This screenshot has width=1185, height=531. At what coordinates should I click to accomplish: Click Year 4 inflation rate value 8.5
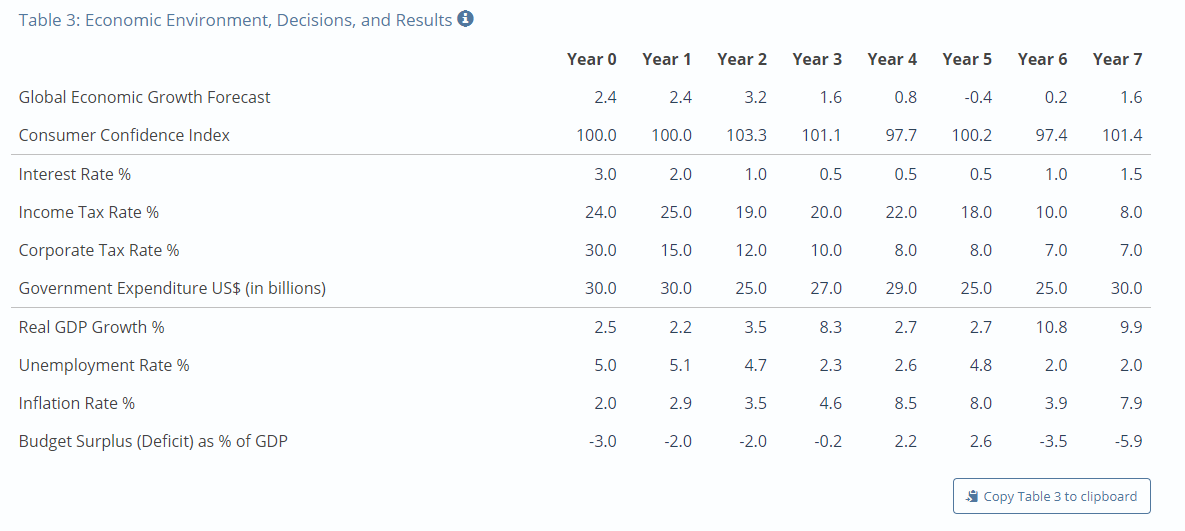click(906, 404)
